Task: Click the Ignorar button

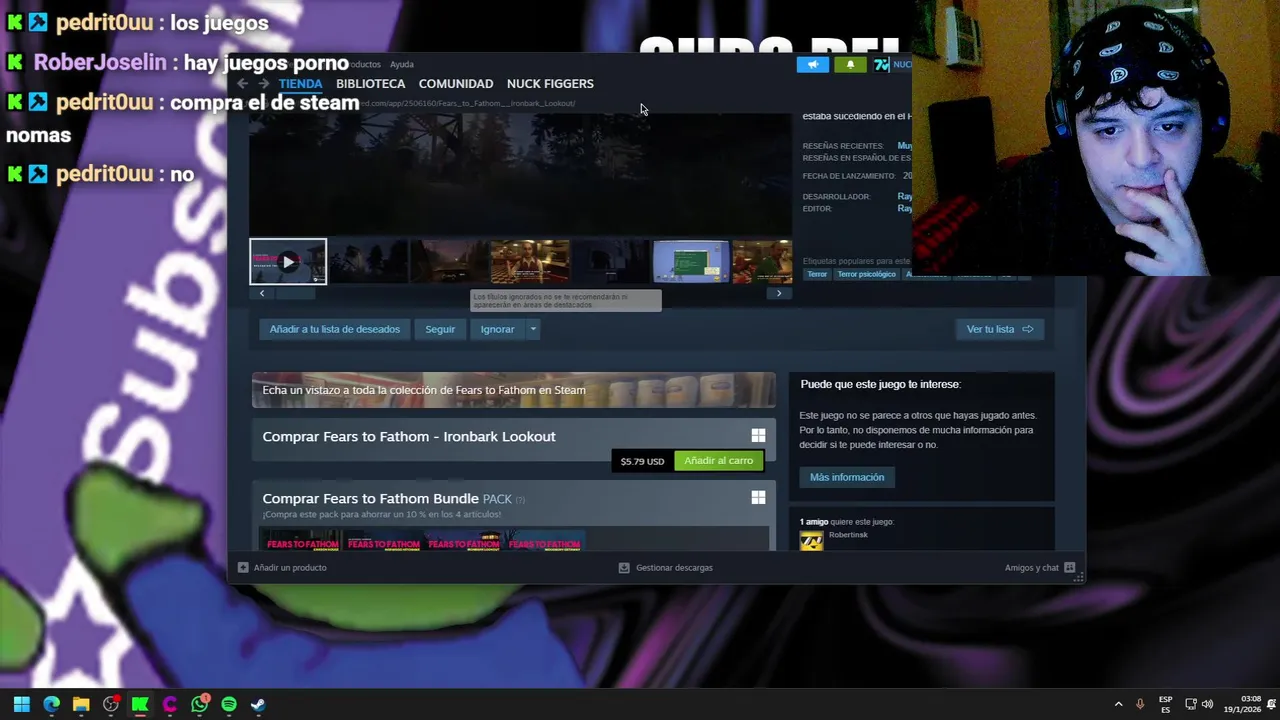Action: [497, 329]
